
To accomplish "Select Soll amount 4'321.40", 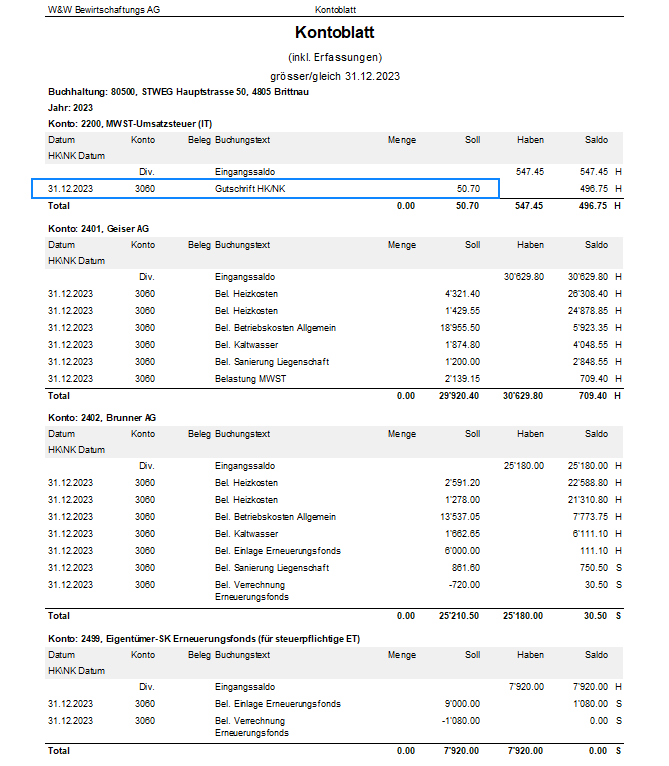I will (x=462, y=294).
